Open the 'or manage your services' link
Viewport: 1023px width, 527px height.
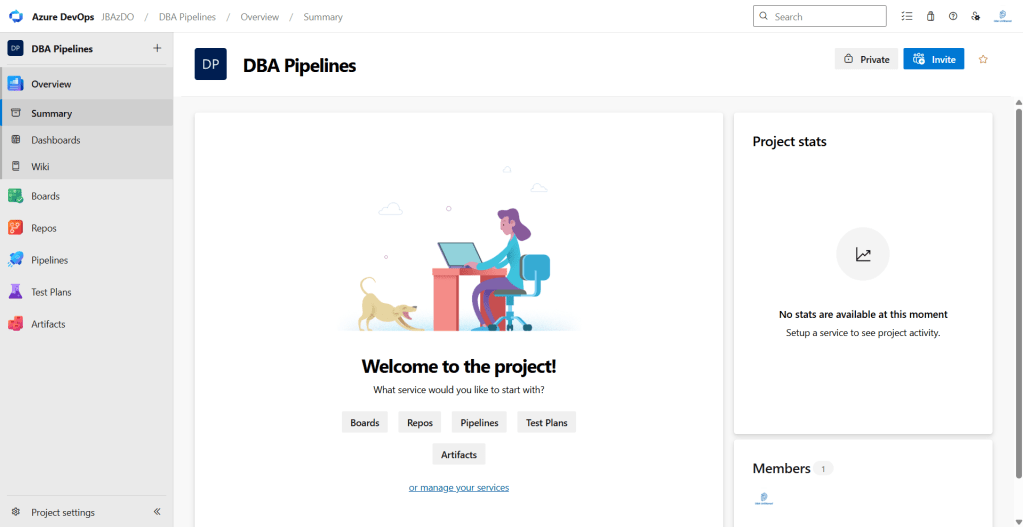[x=459, y=487]
